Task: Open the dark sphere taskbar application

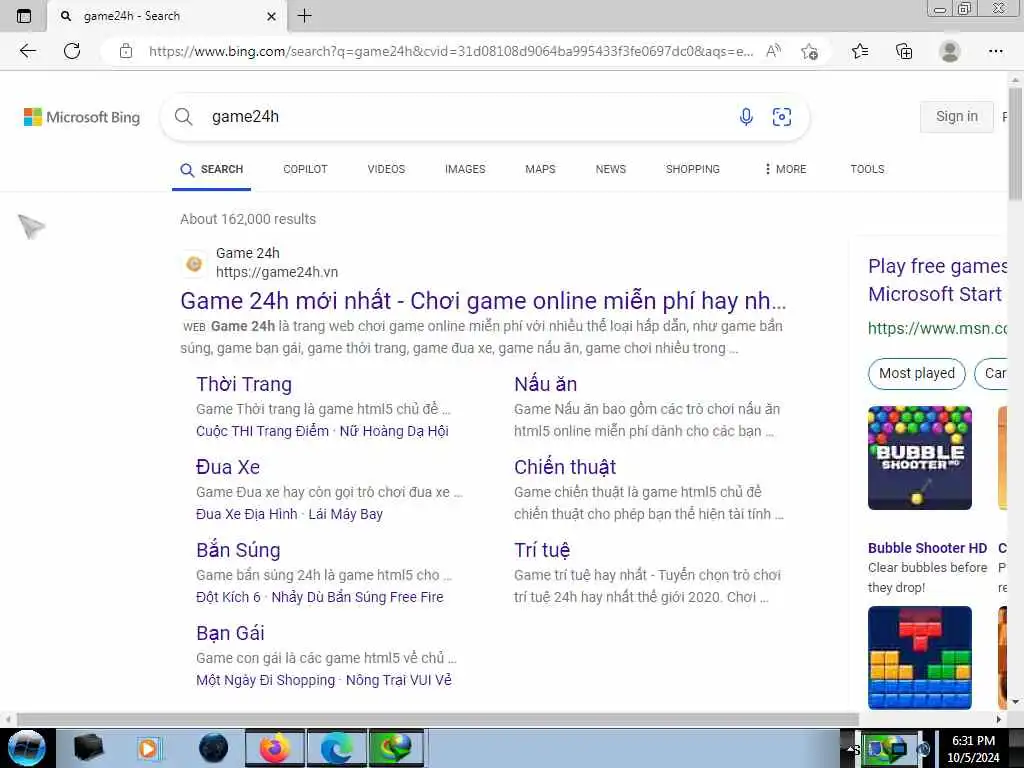Action: tap(214, 748)
